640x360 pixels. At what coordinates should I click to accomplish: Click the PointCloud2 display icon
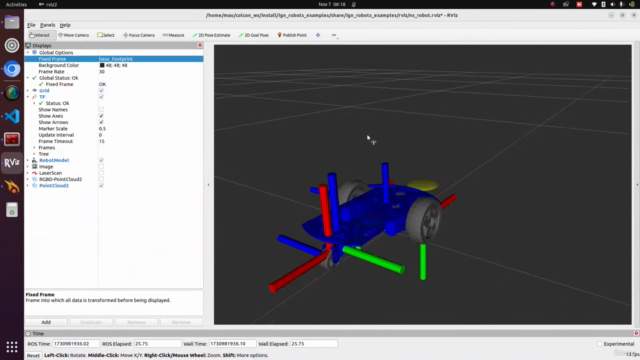[x=35, y=185]
